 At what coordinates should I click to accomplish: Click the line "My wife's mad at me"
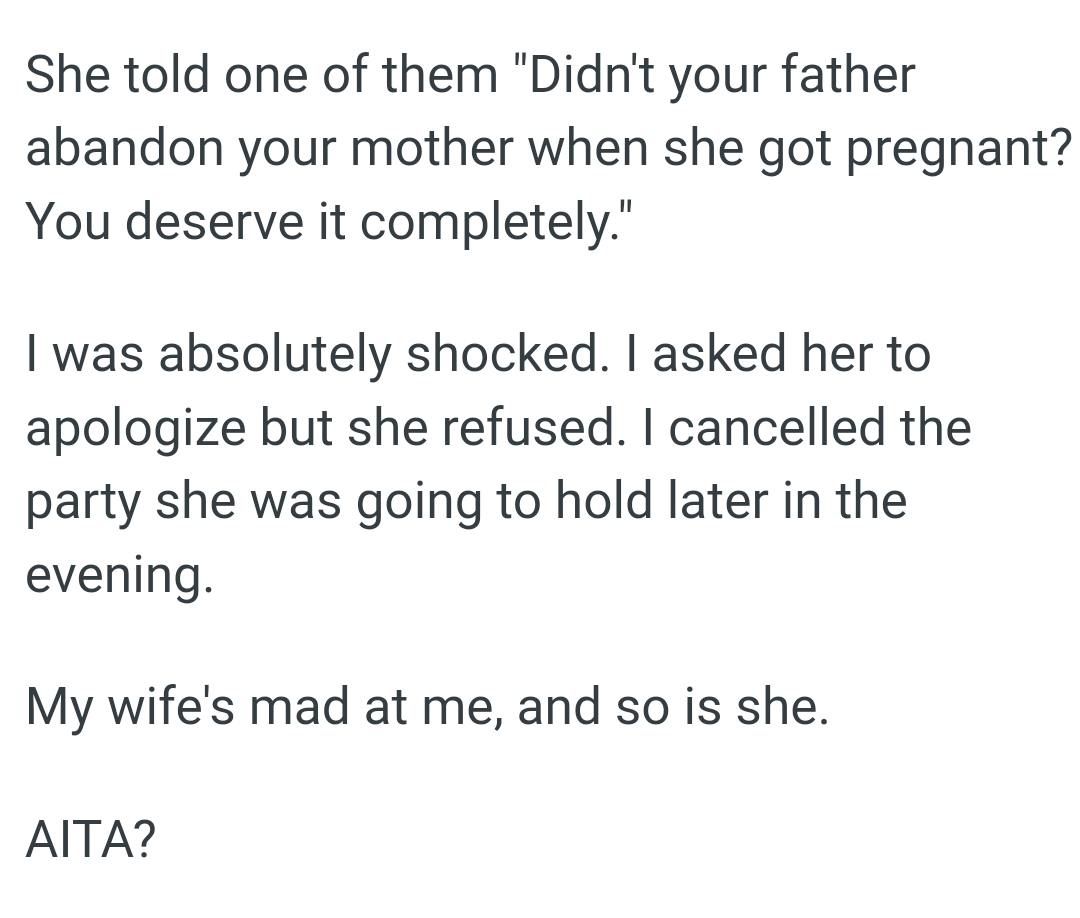click(265, 708)
